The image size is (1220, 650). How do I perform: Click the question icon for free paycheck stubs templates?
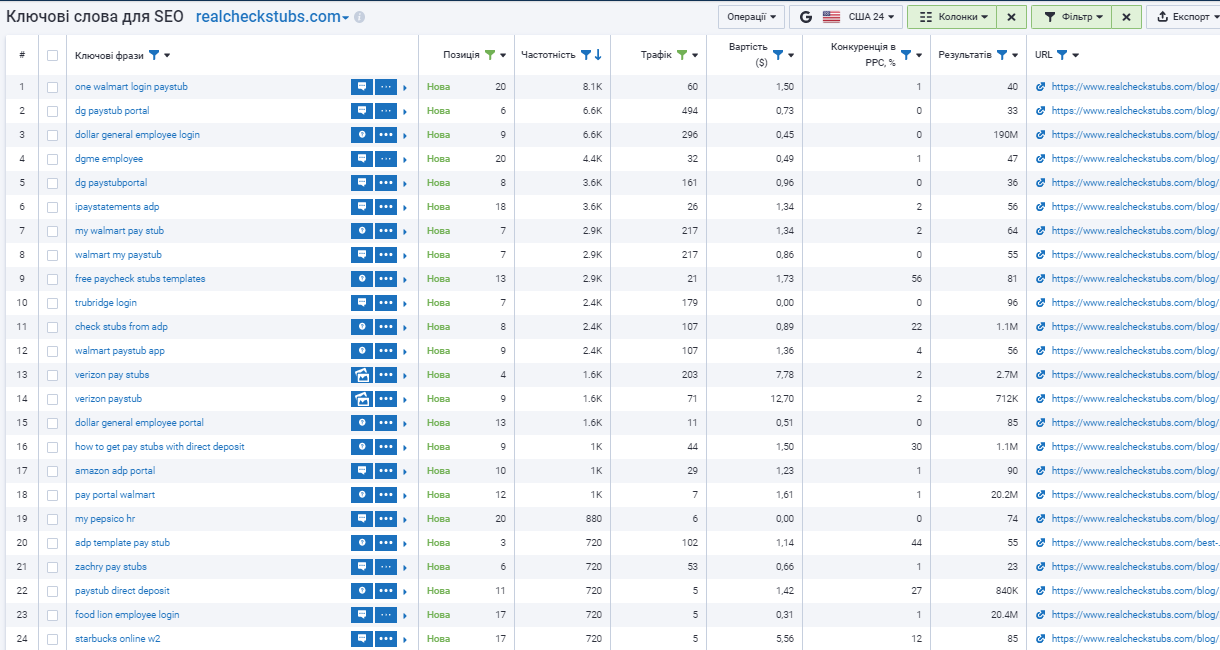(362, 279)
